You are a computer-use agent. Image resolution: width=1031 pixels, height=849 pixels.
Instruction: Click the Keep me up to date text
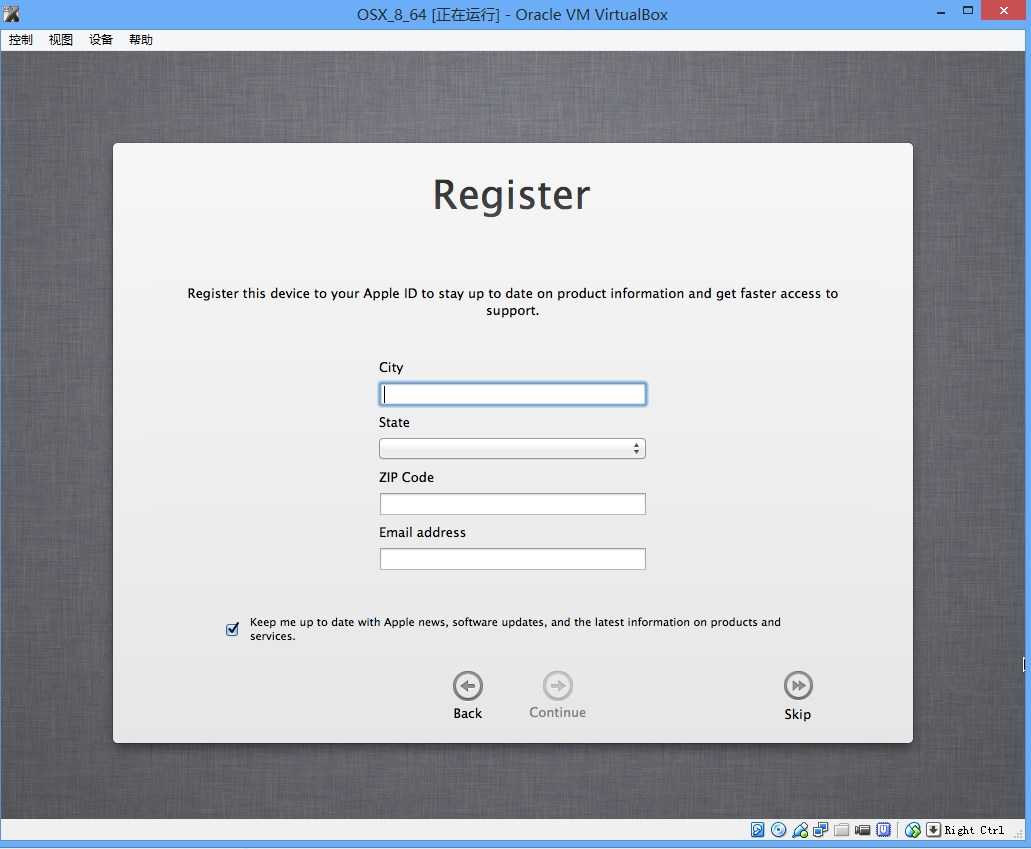pyautogui.click(x=515, y=629)
